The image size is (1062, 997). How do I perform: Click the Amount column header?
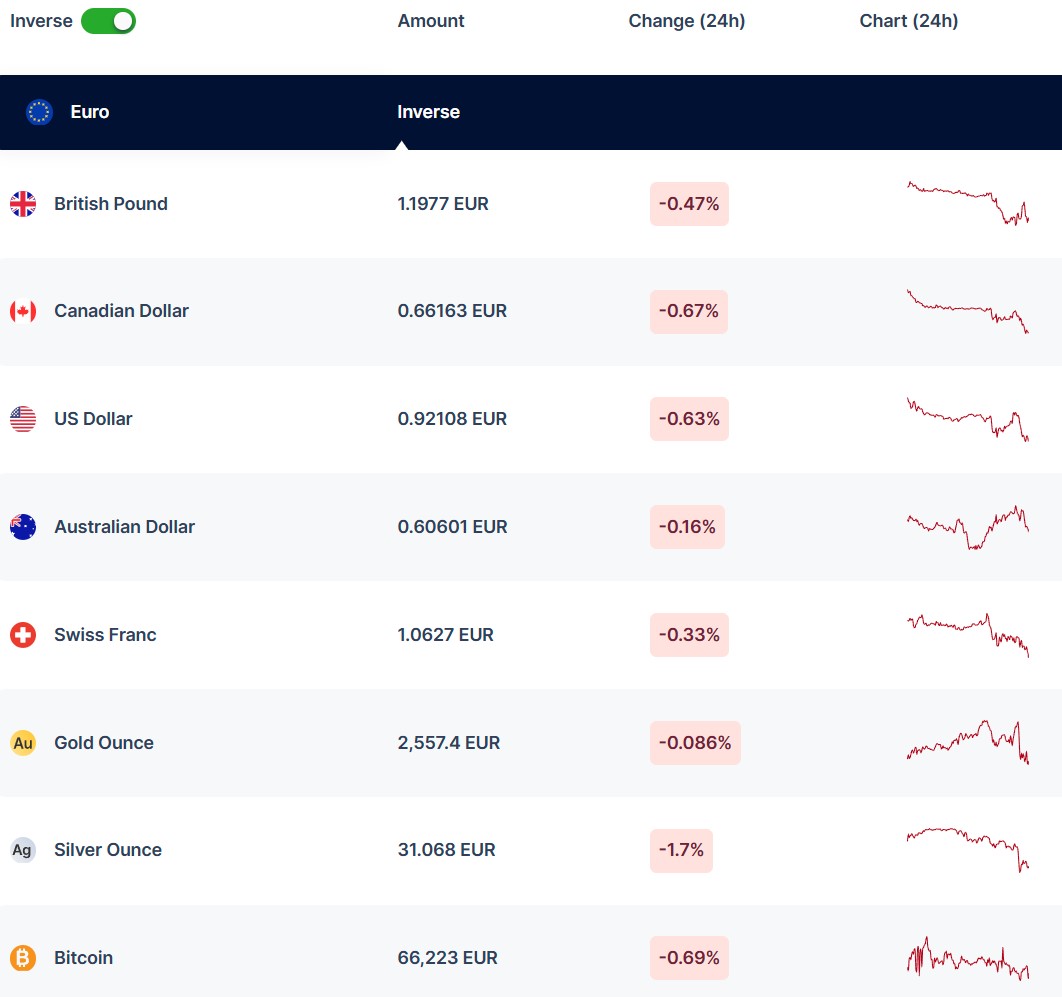(431, 21)
